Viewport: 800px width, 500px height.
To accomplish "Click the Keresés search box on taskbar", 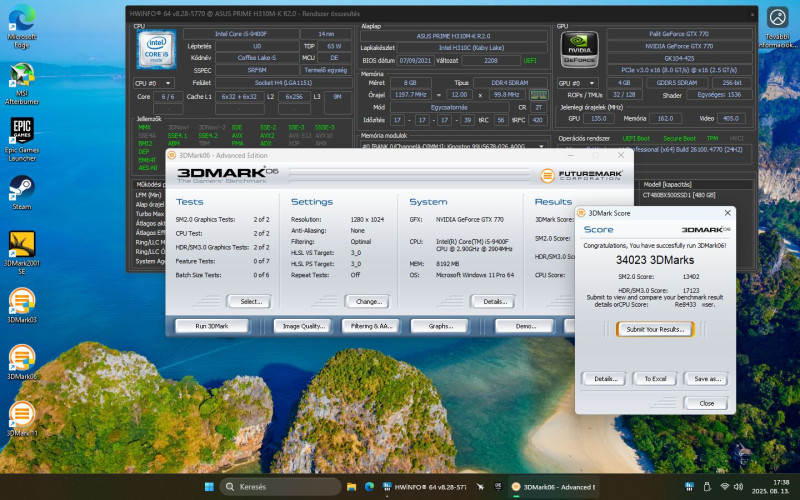I will (280, 487).
